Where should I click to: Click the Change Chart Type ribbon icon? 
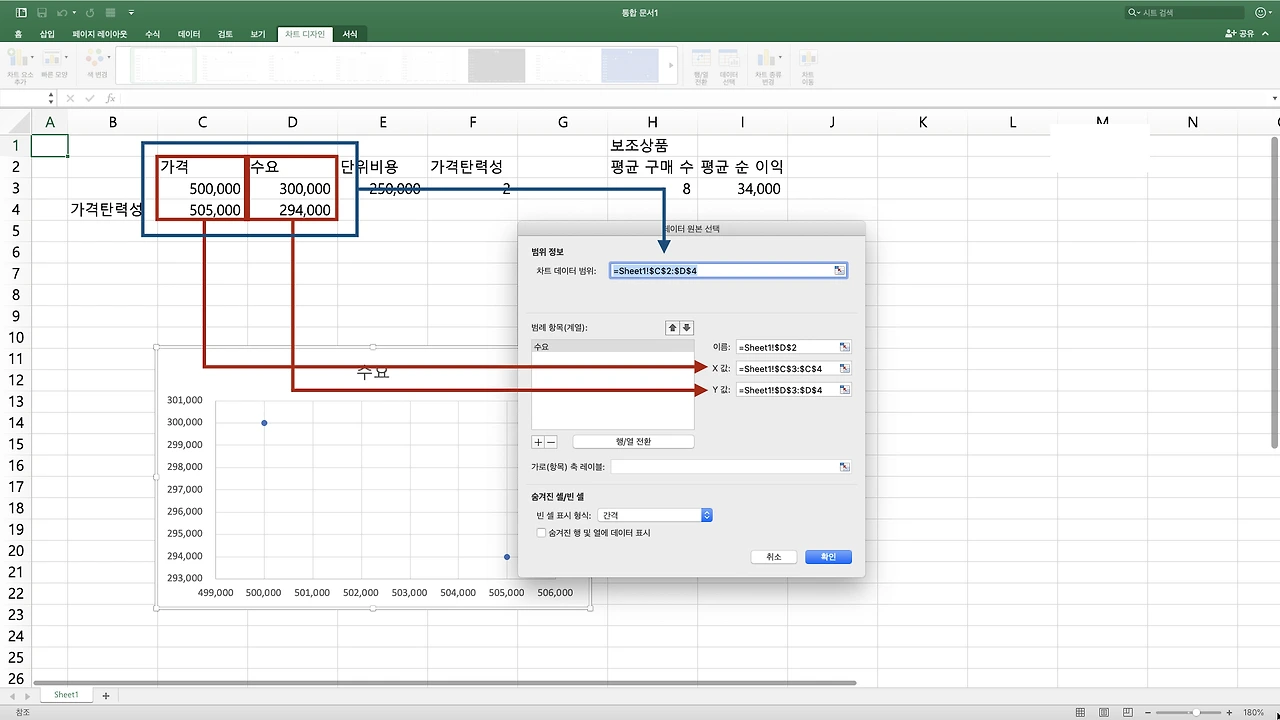pyautogui.click(x=768, y=65)
